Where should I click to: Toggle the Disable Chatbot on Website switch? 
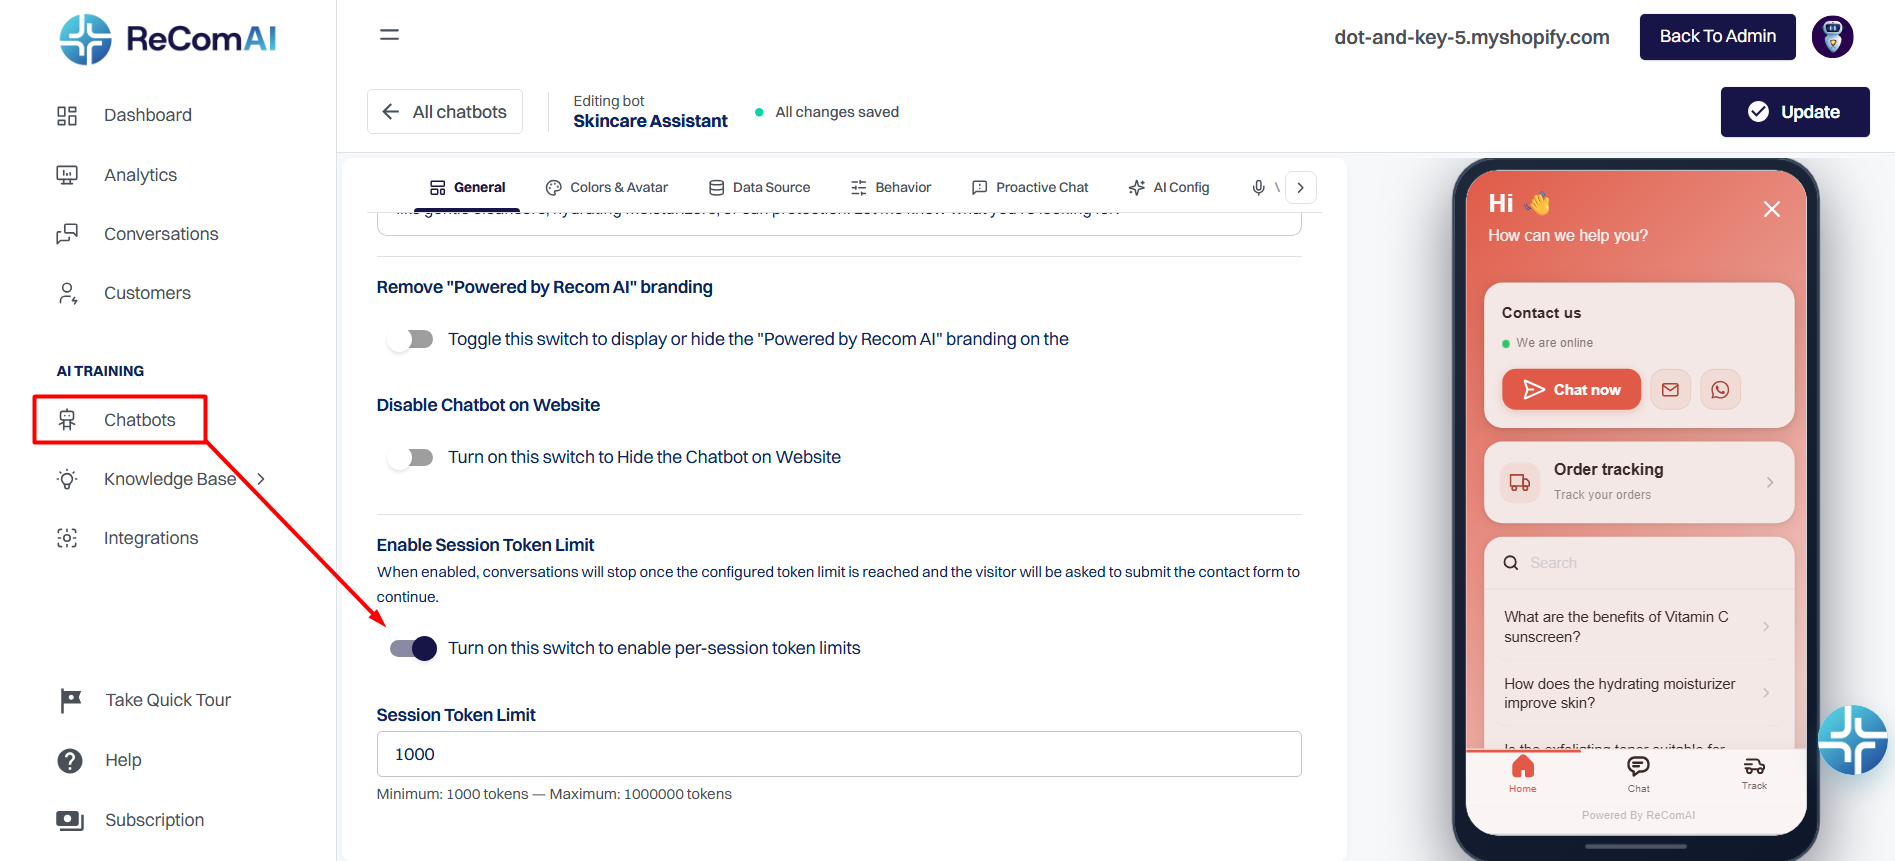411,458
